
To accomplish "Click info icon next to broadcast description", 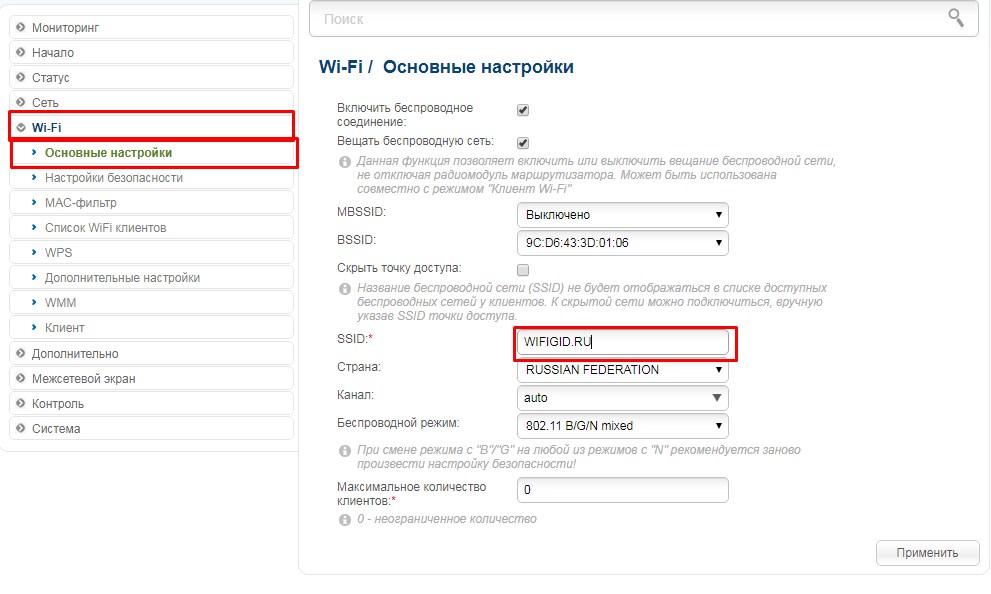I will (345, 162).
